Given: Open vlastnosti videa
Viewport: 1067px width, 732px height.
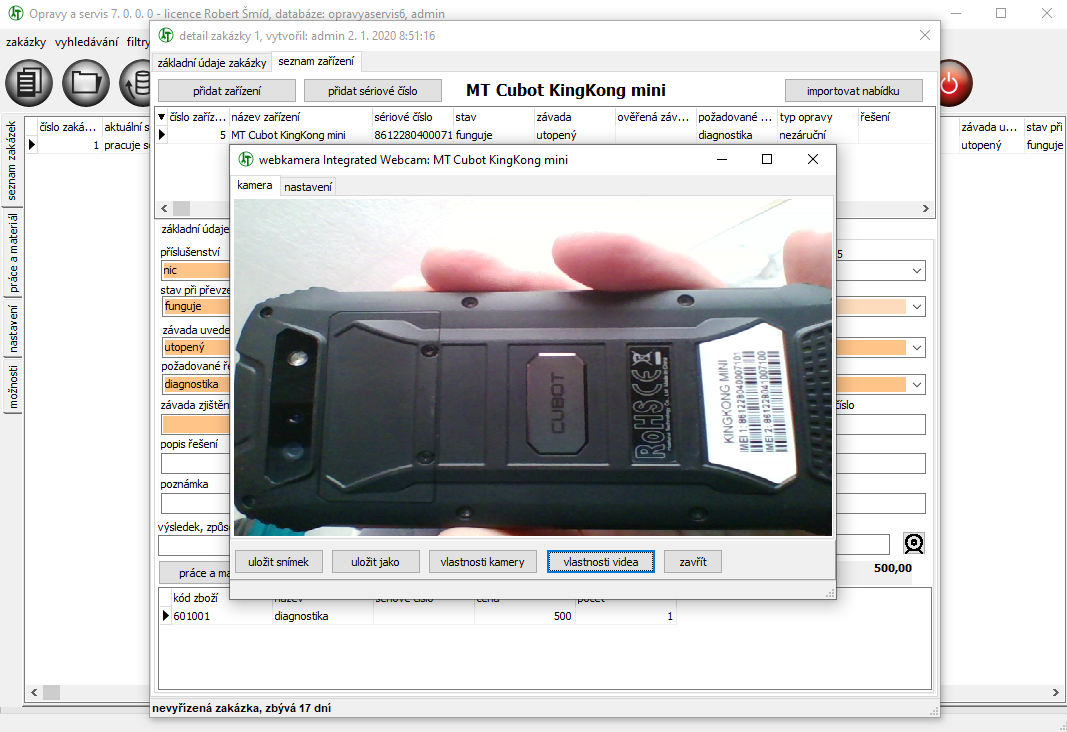Looking at the screenshot, I should [x=601, y=562].
